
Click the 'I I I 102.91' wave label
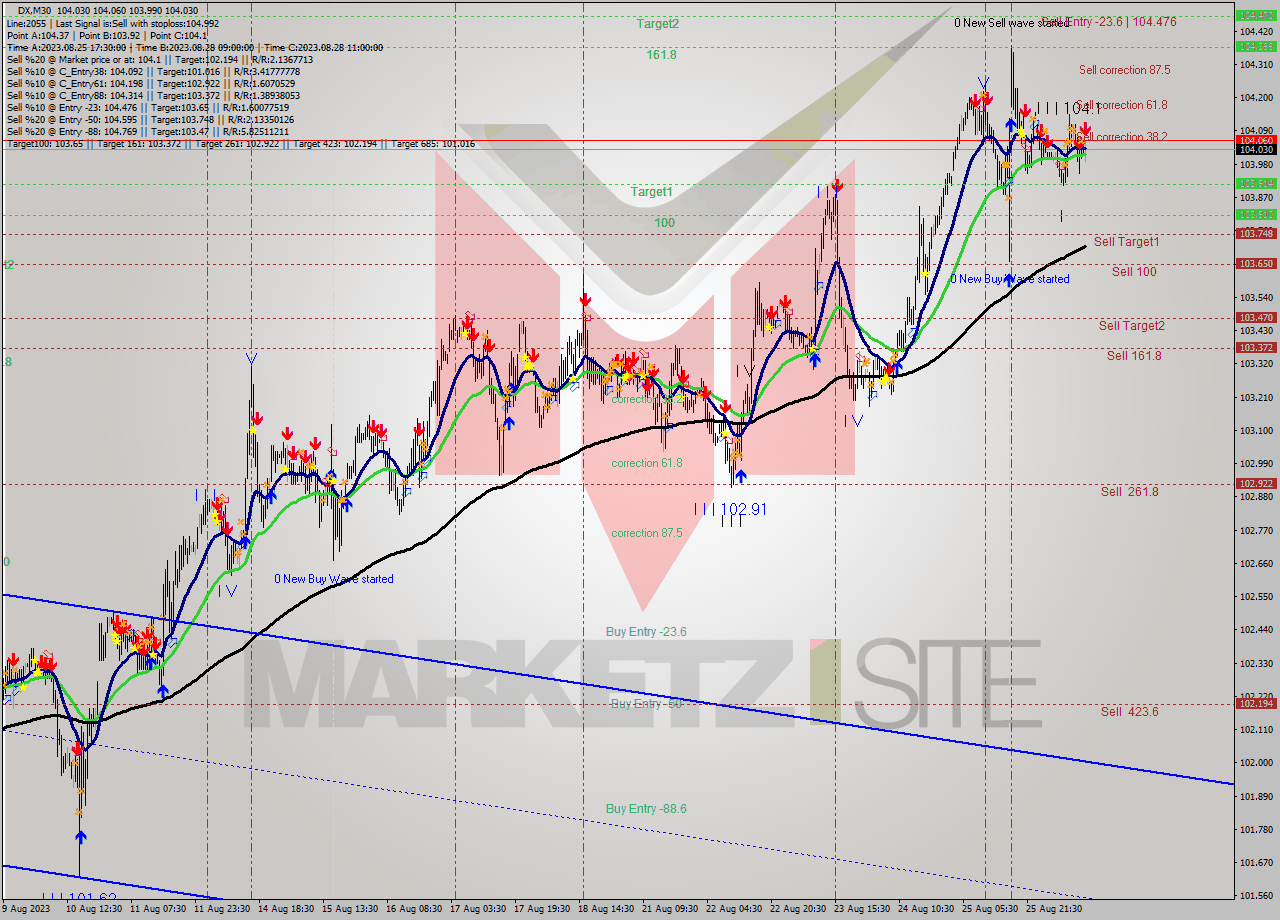731,509
